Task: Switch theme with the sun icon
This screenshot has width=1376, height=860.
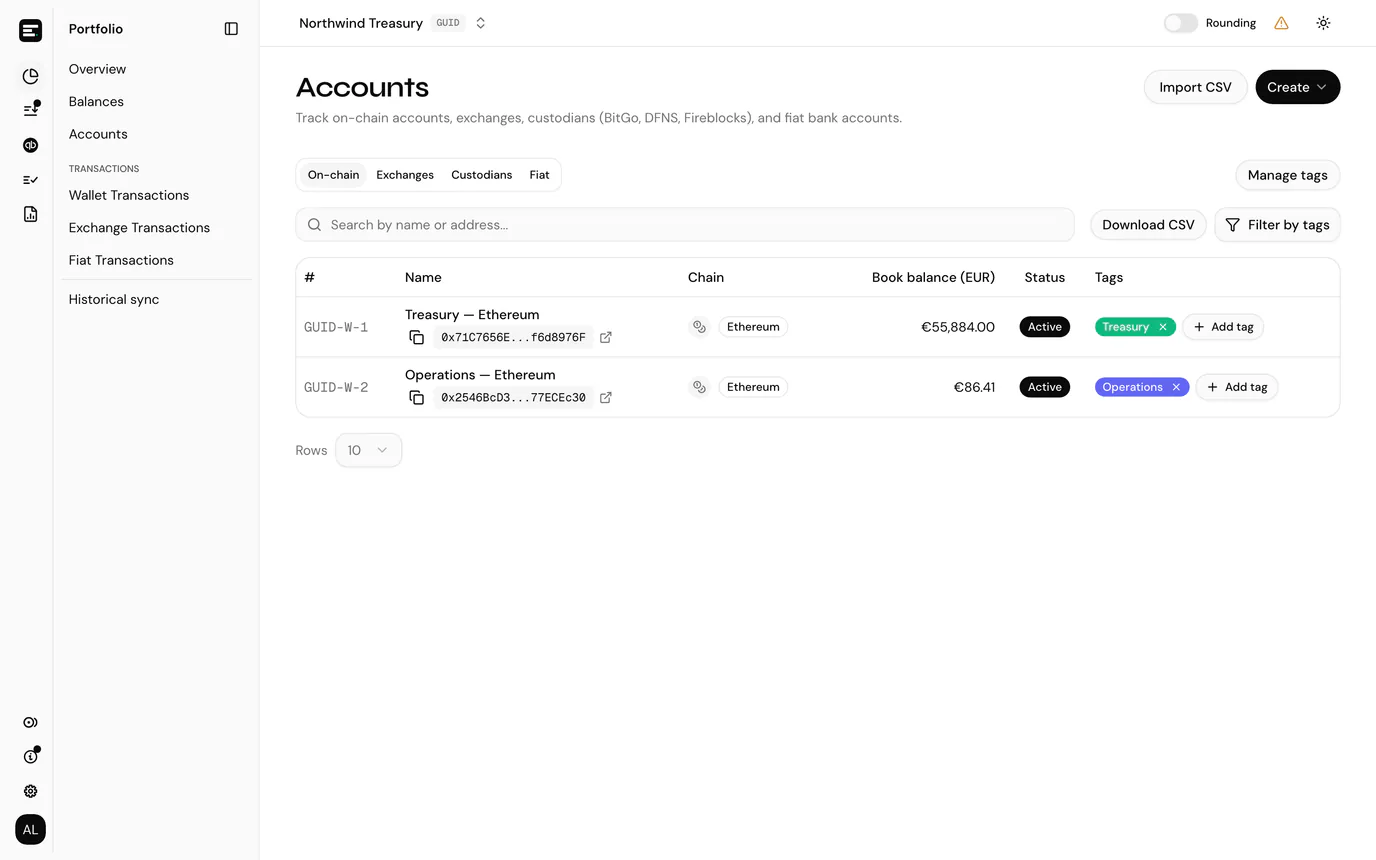Action: 1323,23
